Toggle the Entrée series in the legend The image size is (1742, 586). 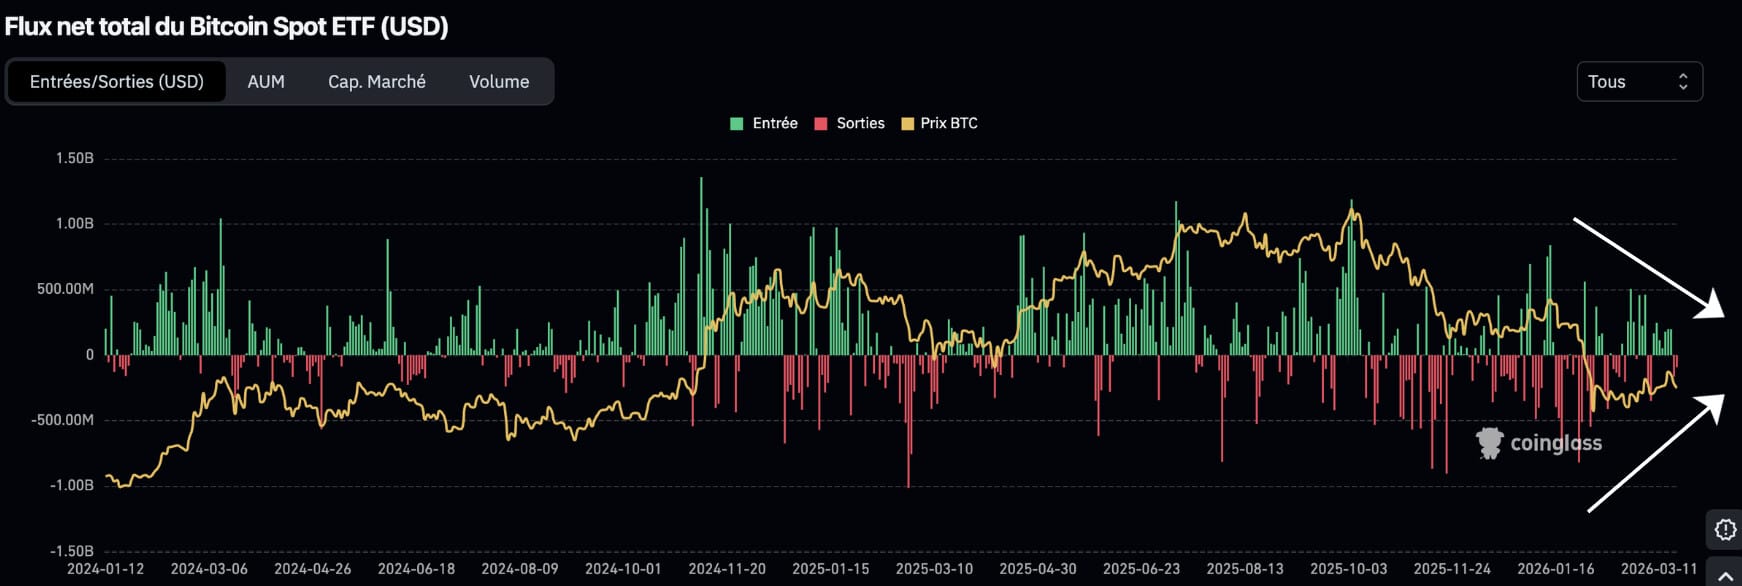[774, 123]
